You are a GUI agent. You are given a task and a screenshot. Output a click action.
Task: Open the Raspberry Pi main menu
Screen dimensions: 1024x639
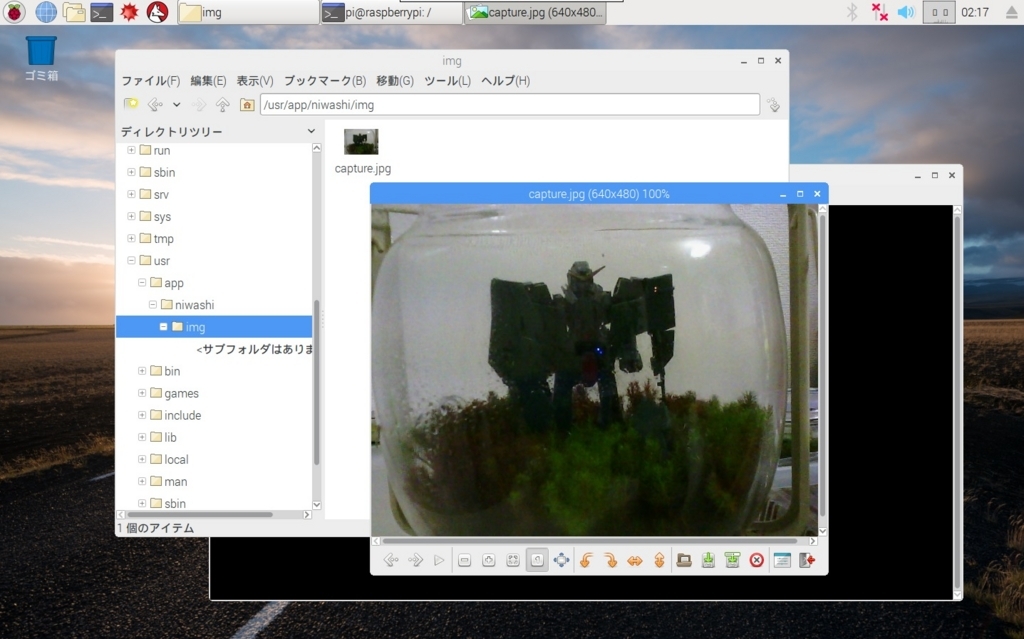(x=14, y=12)
